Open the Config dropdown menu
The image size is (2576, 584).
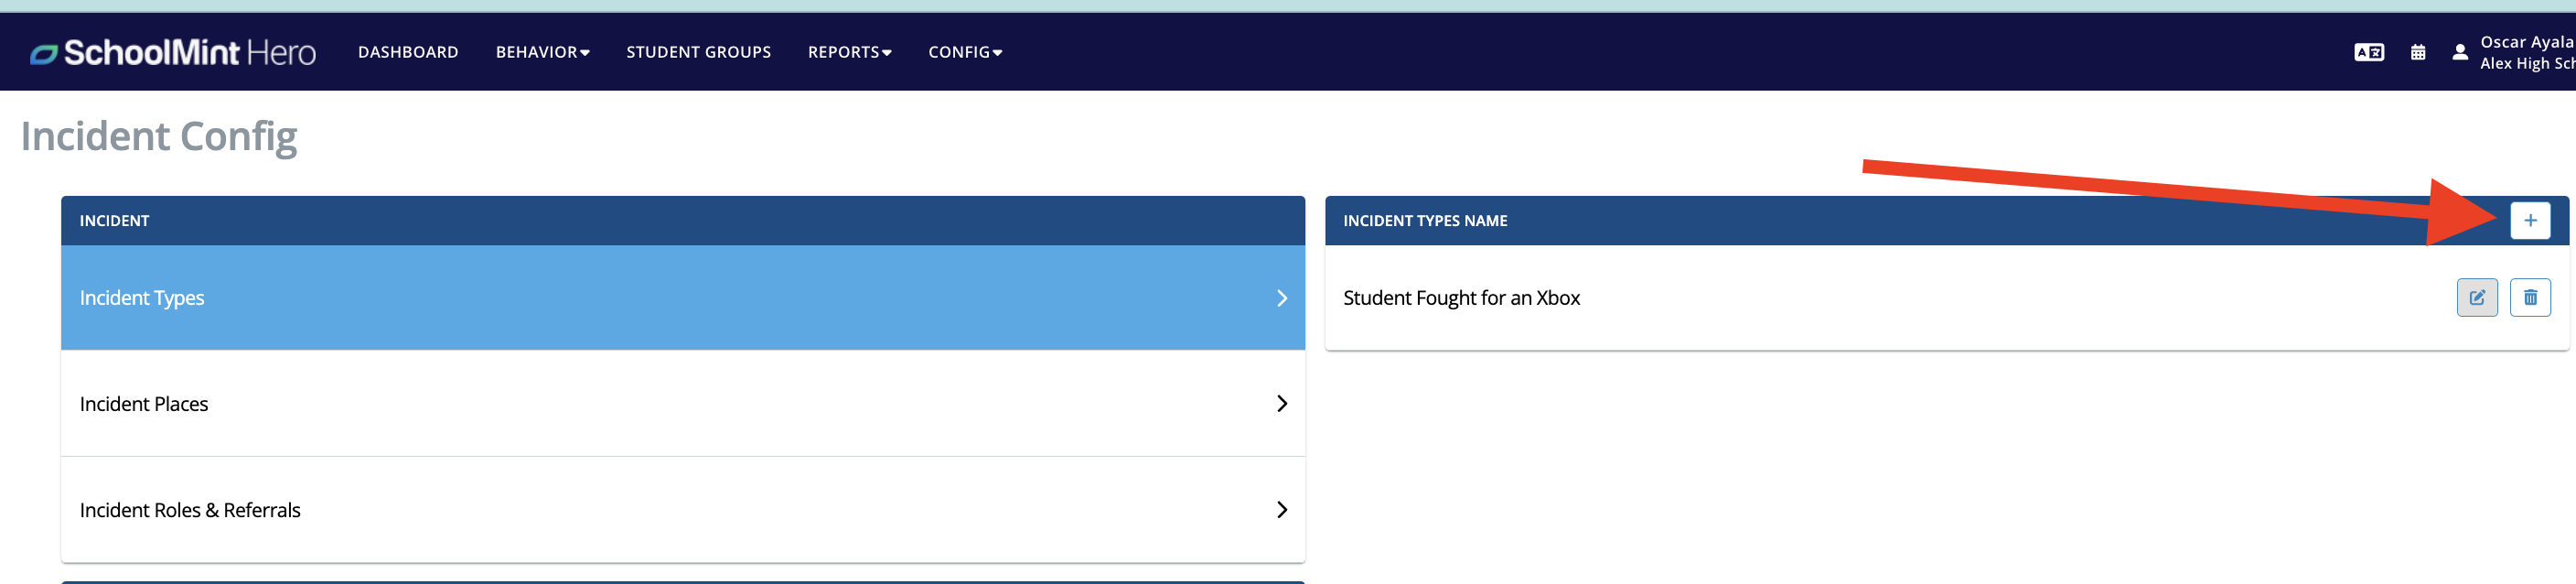(964, 52)
